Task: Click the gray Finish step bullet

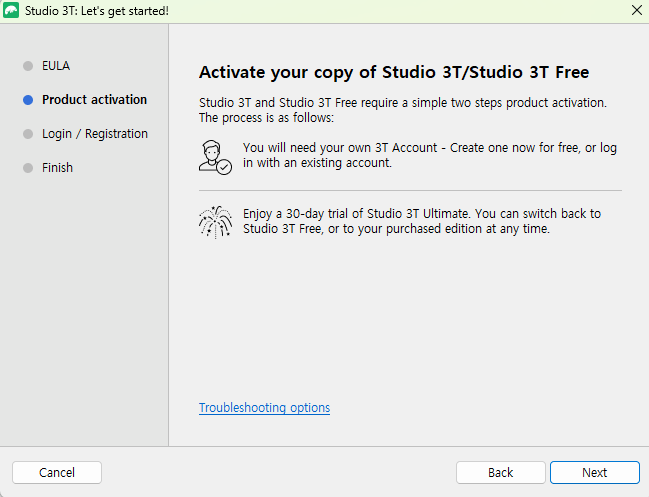Action: point(28,168)
